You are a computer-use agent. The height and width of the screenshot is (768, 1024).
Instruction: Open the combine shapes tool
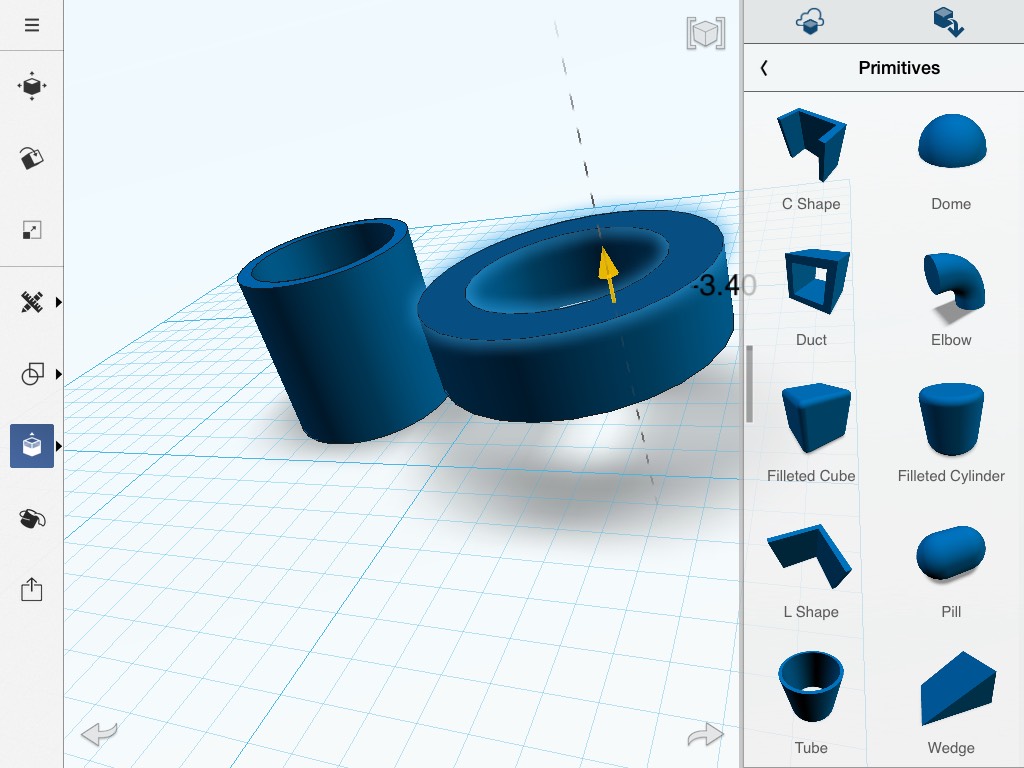pos(31,374)
